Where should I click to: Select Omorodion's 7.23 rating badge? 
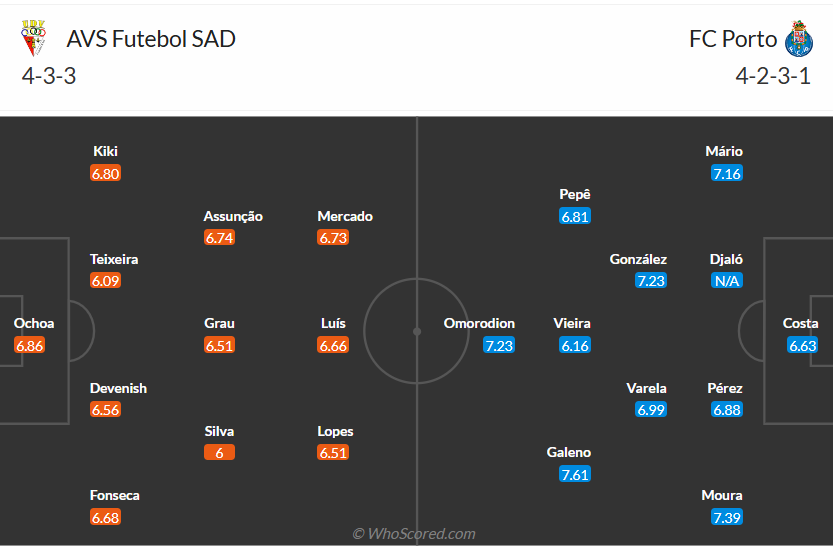coord(498,345)
